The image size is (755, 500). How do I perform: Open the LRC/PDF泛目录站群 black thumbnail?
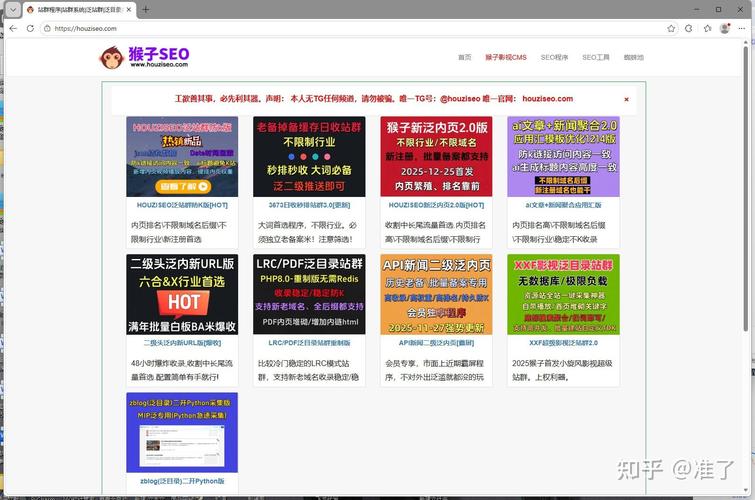click(x=309, y=294)
